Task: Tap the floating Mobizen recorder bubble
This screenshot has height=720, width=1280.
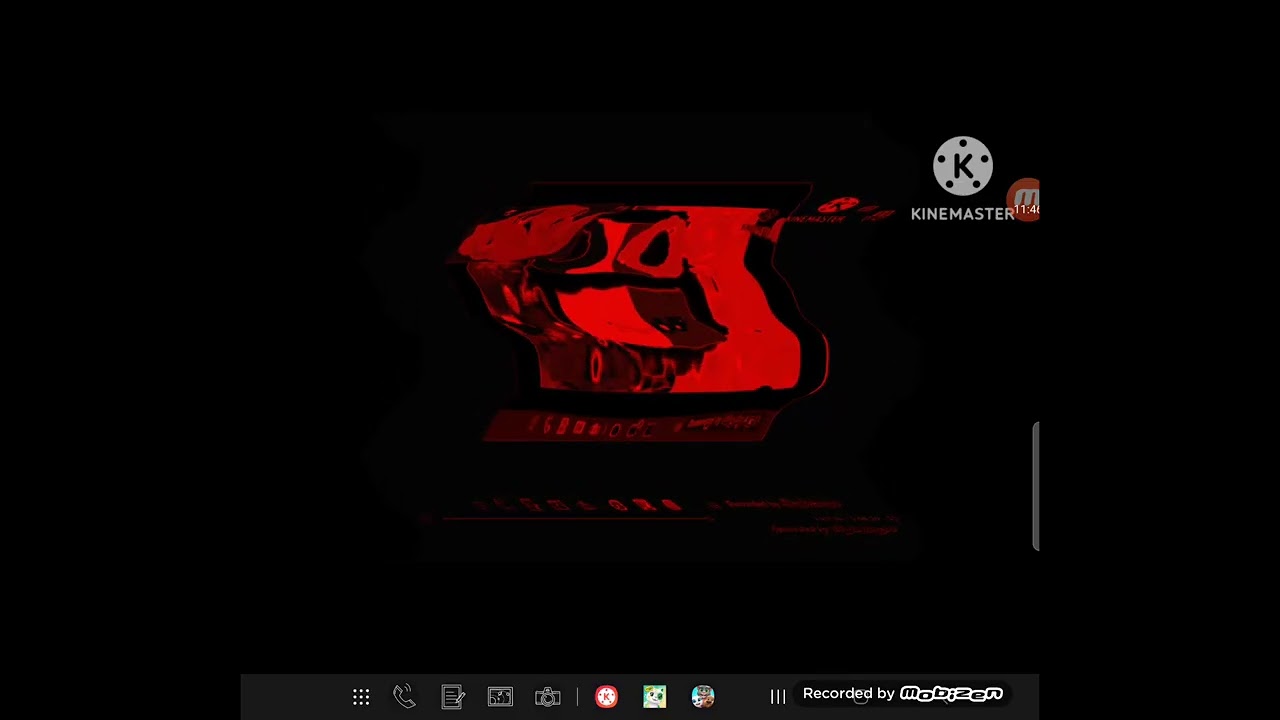Action: pos(1024,200)
